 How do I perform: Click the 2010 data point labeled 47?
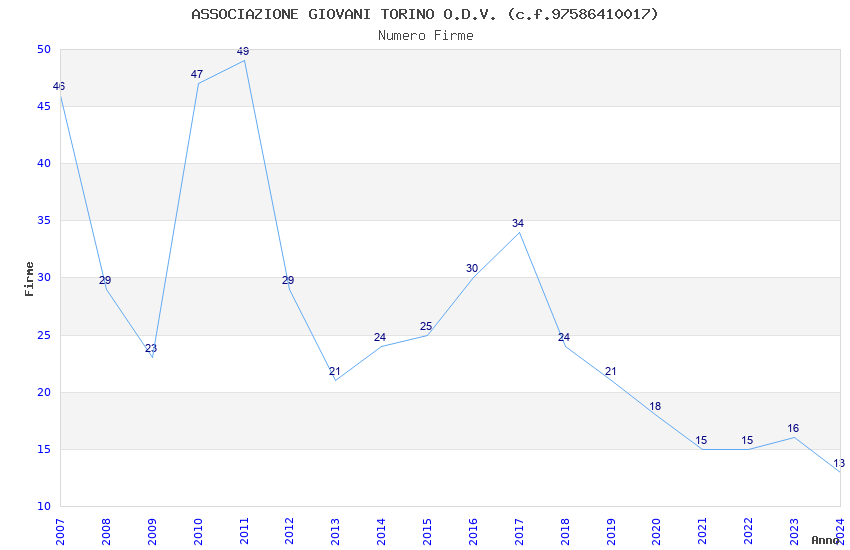coord(197,74)
